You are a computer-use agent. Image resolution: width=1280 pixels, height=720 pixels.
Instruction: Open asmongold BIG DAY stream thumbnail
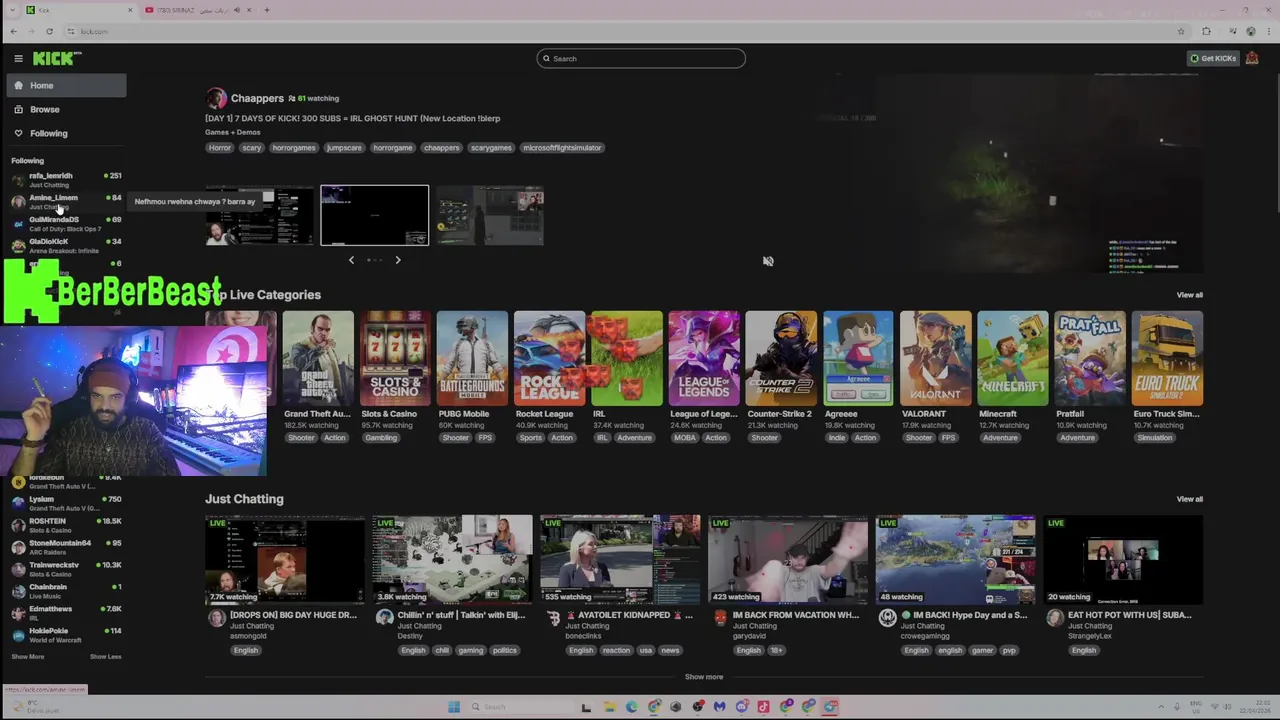[x=286, y=560]
